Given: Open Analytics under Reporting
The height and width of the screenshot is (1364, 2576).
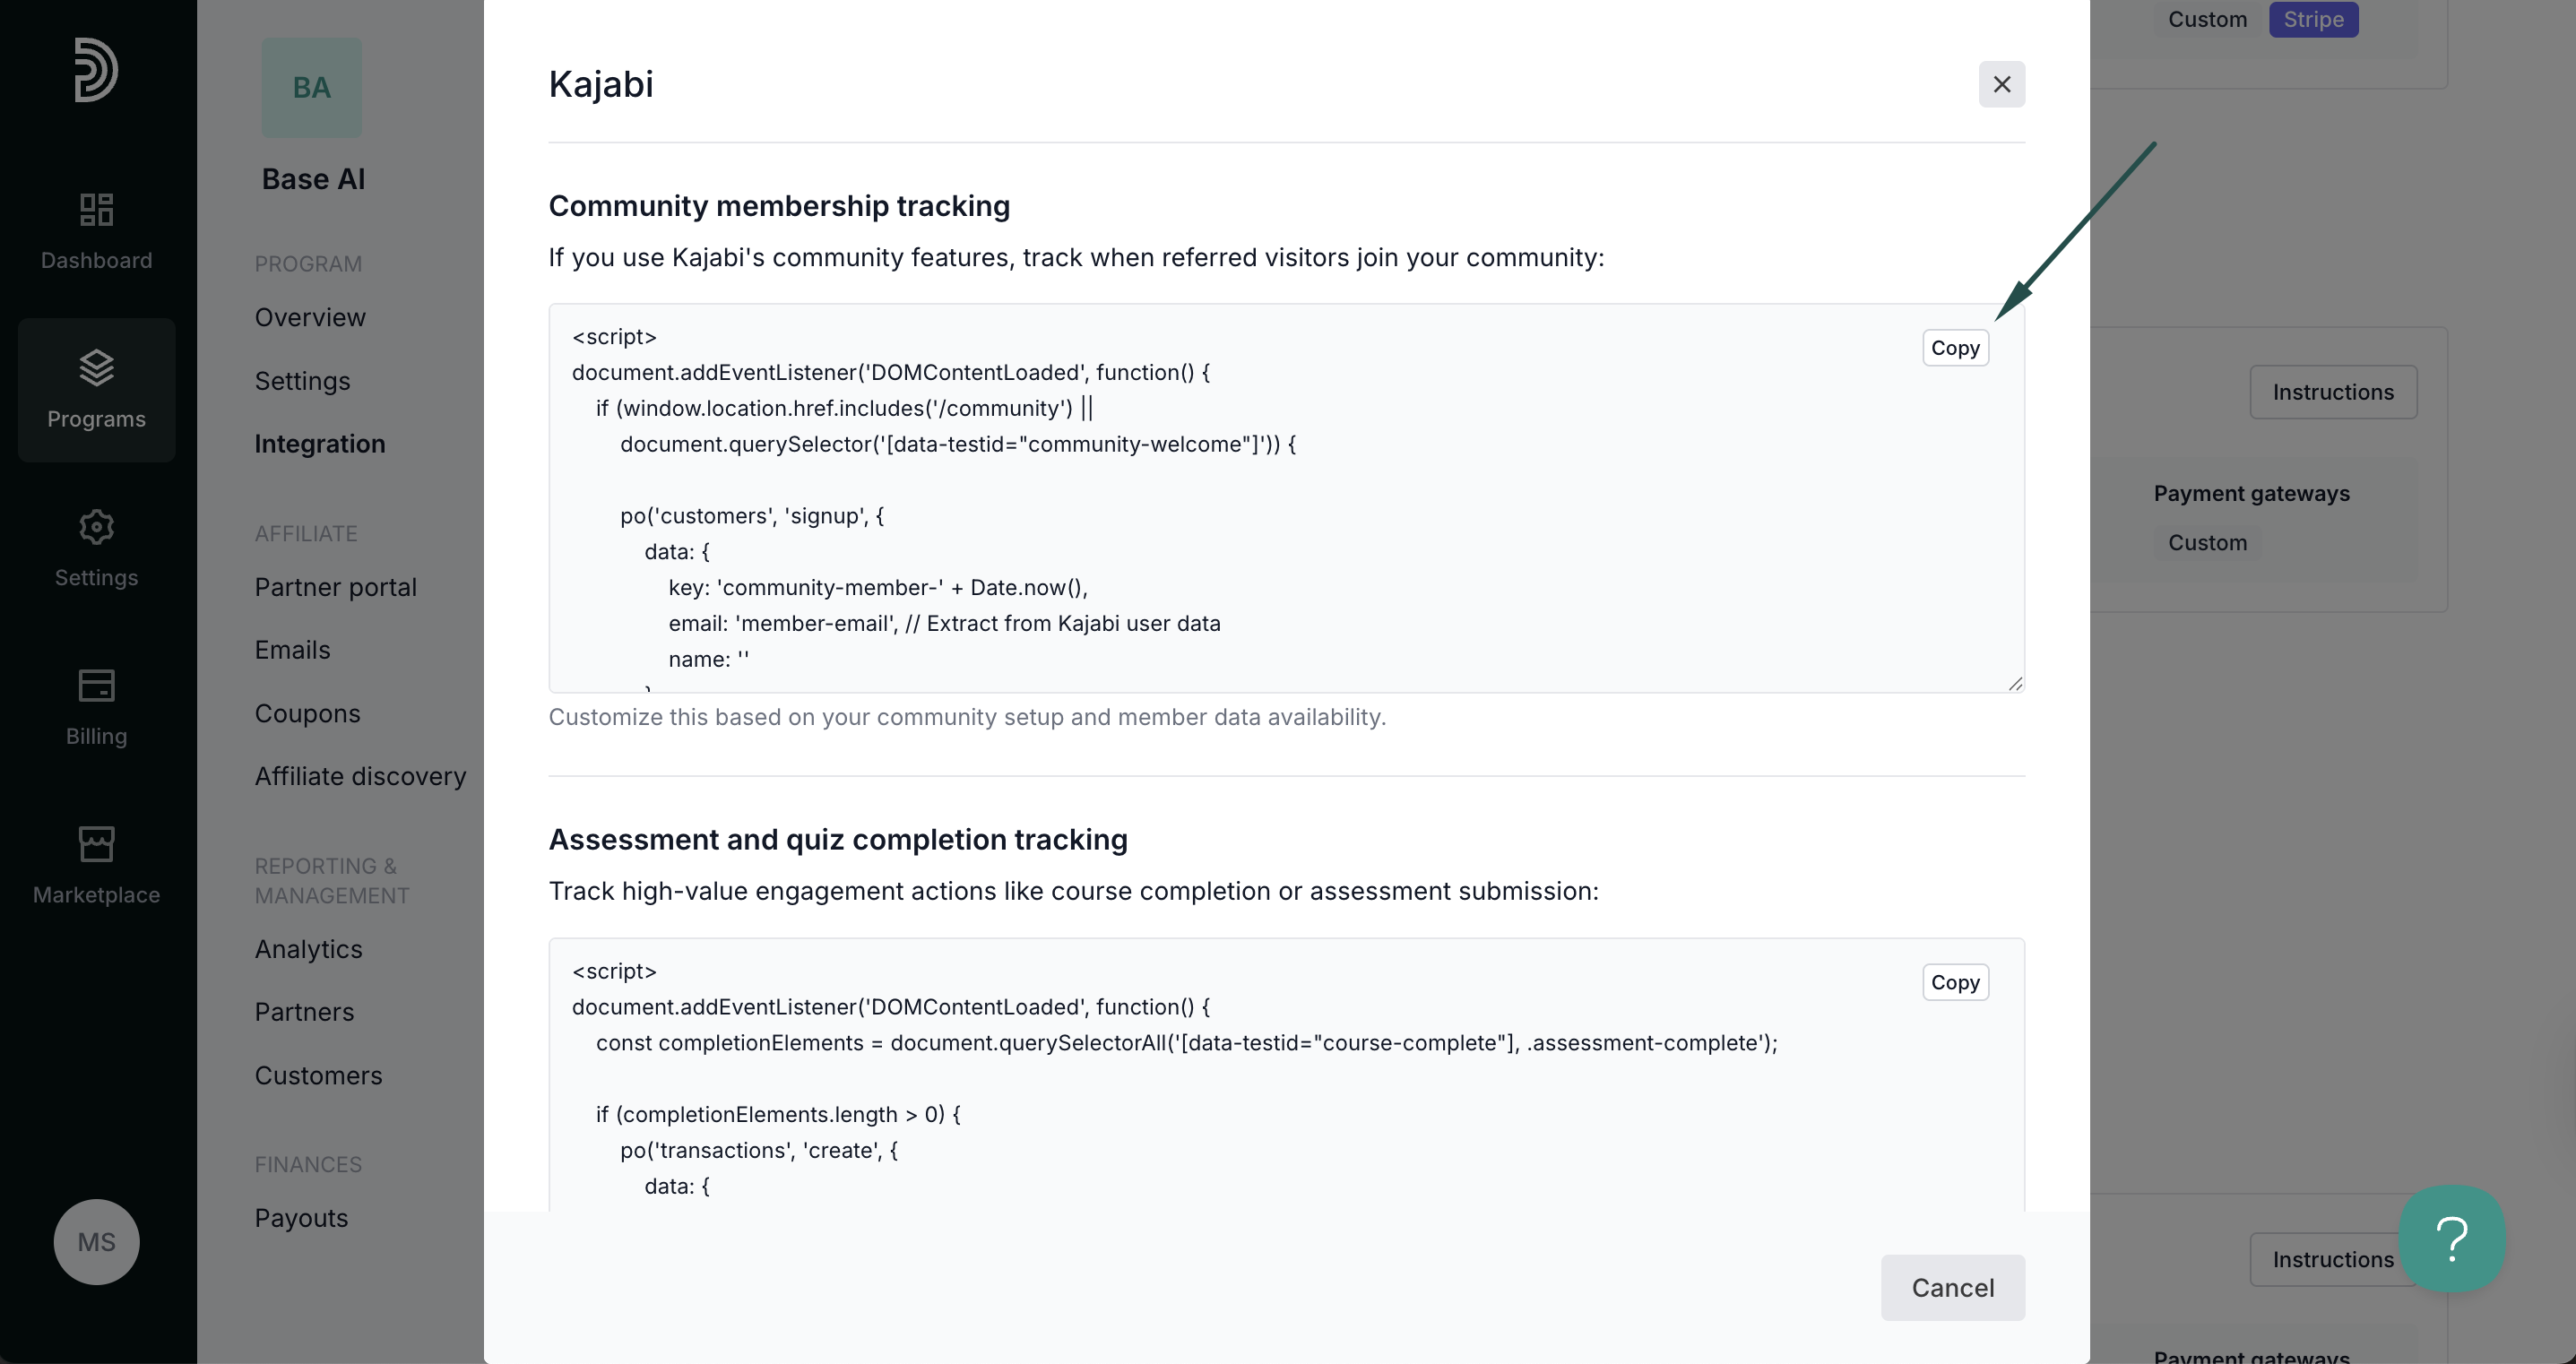Looking at the screenshot, I should (308, 949).
